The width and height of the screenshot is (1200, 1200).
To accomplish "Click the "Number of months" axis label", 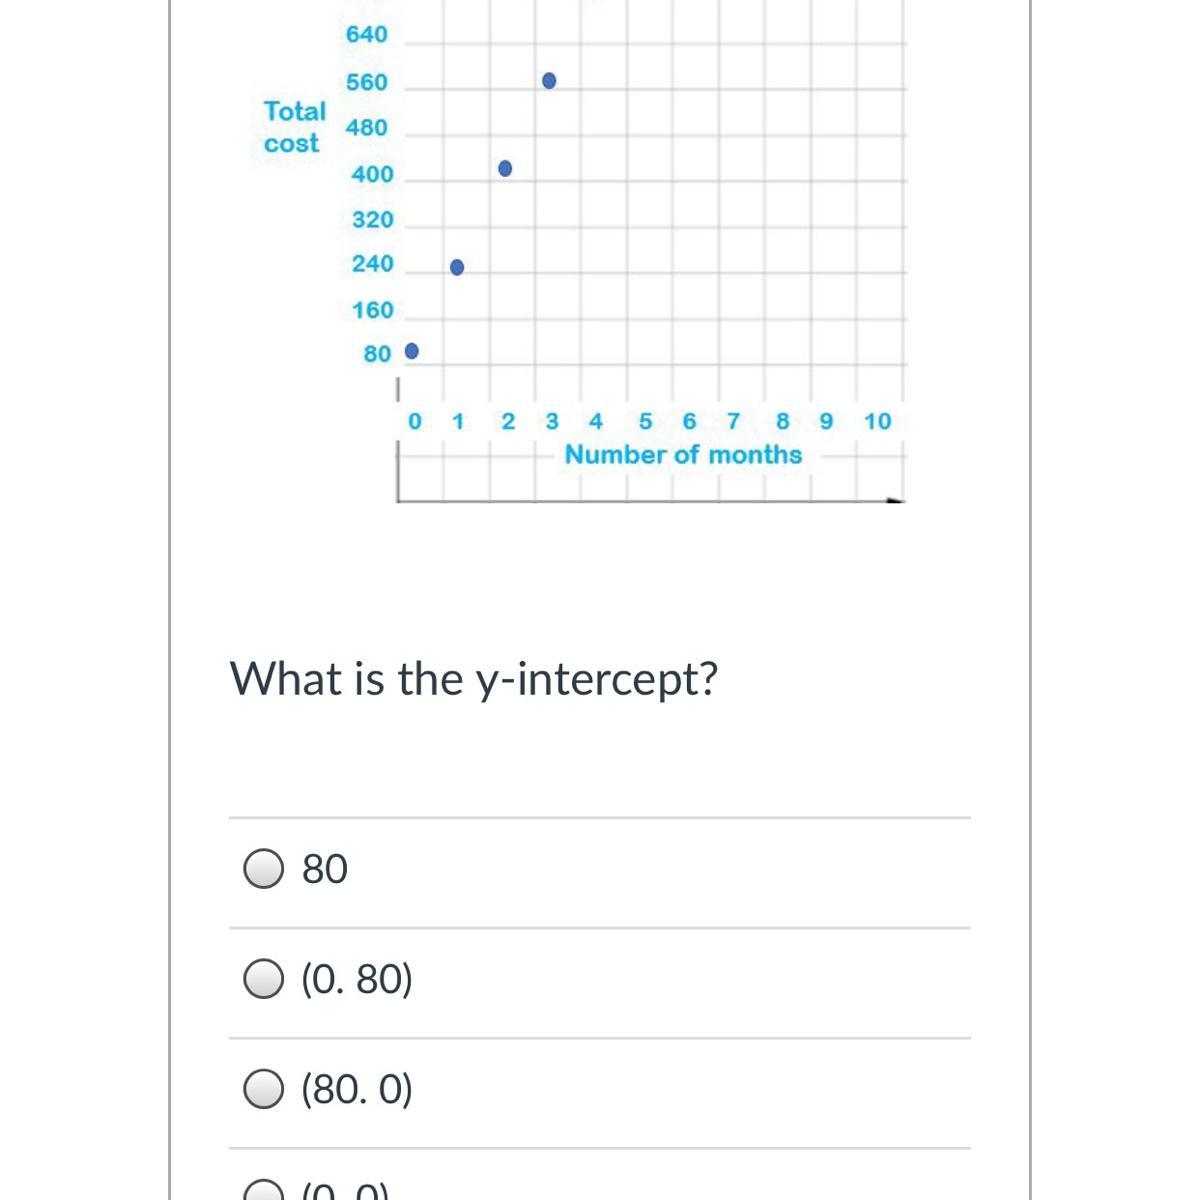I will click(x=683, y=455).
